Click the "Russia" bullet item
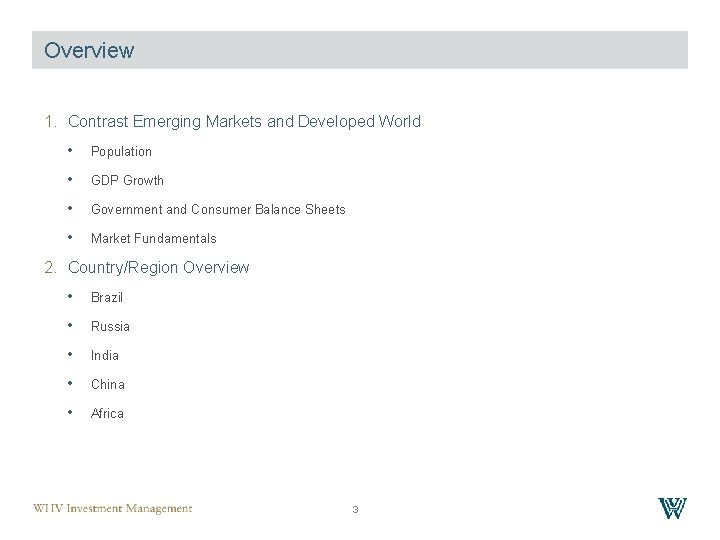Viewport: 720px width, 540px height. pos(110,327)
